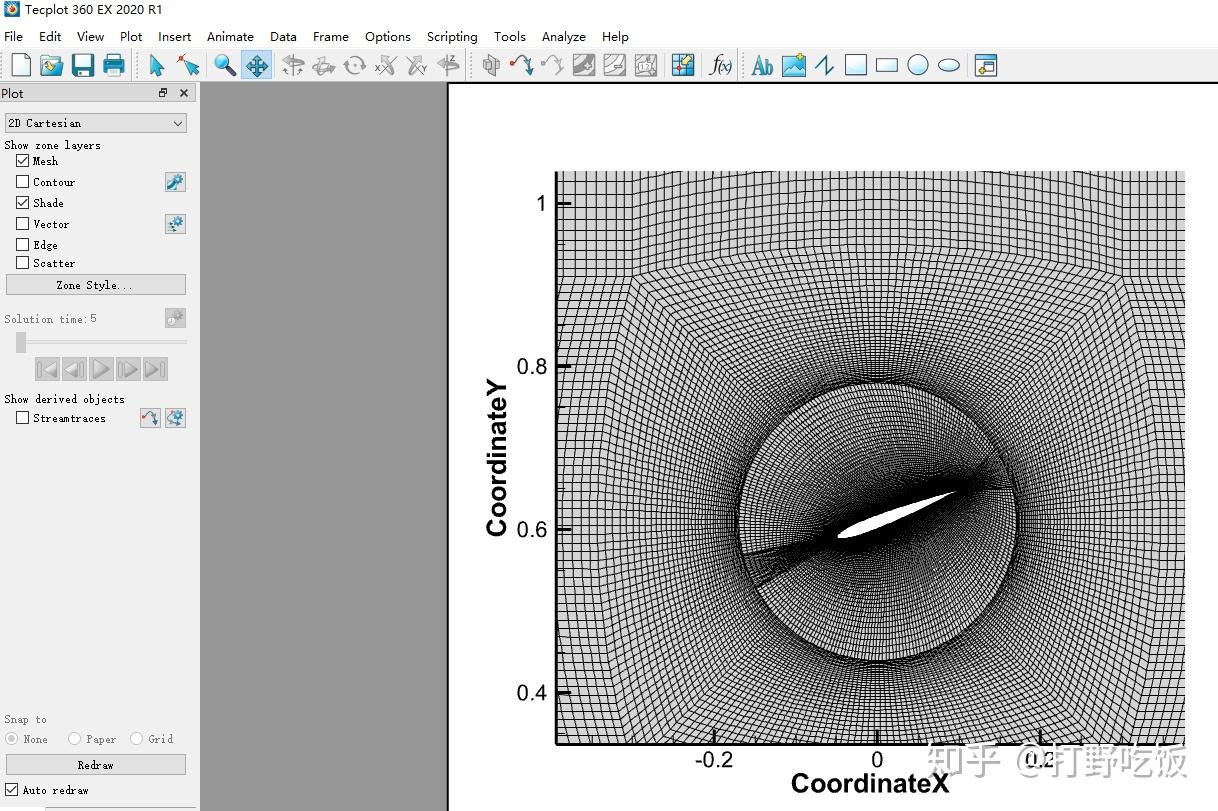1218x811 pixels.
Task: Save the layout with the floppy disk icon
Action: click(x=83, y=66)
